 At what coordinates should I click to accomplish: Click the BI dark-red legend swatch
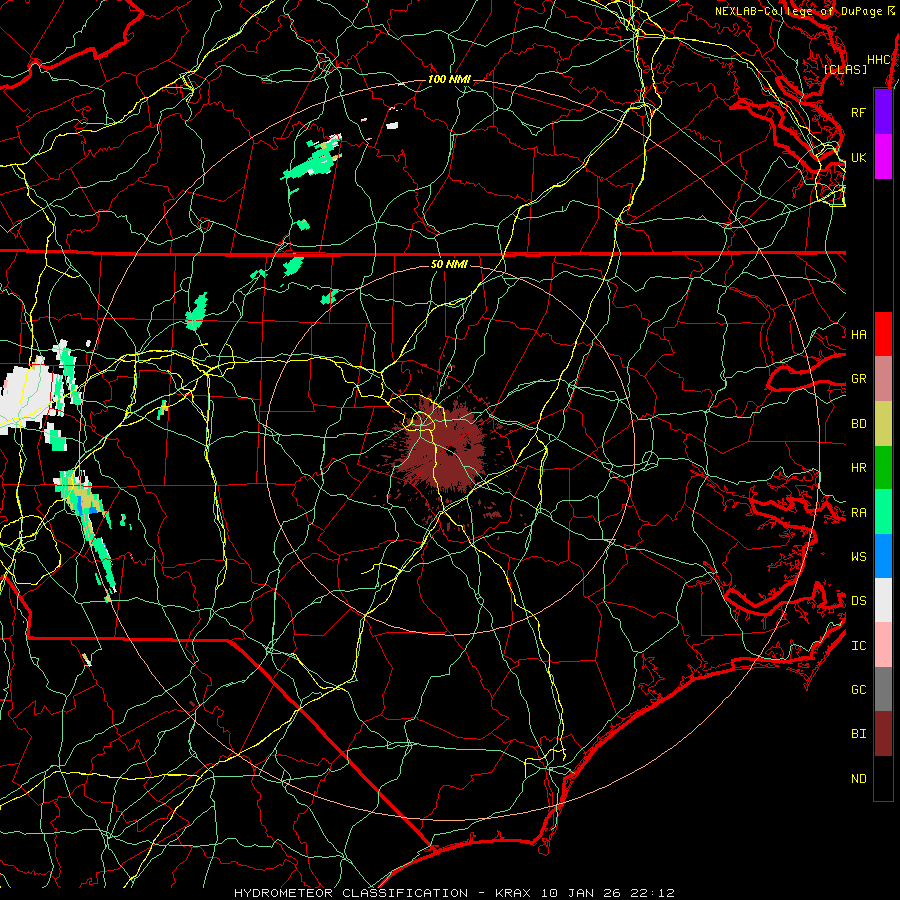click(883, 734)
